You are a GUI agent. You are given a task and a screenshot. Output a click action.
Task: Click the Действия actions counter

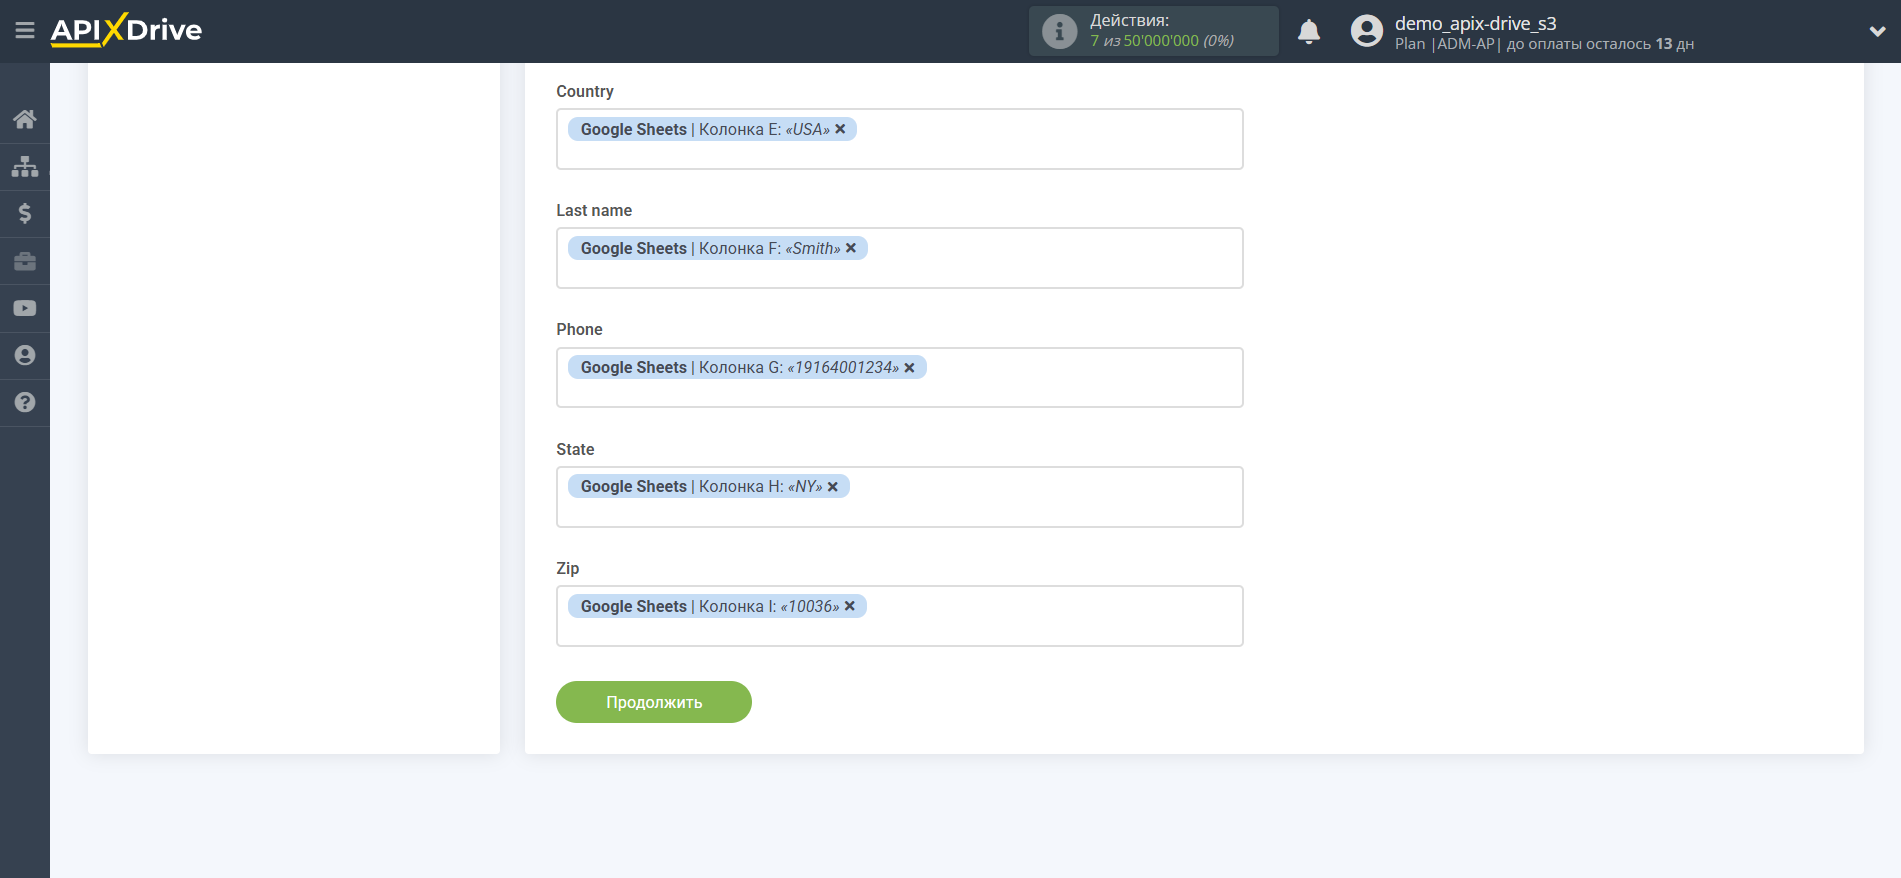tap(1154, 31)
